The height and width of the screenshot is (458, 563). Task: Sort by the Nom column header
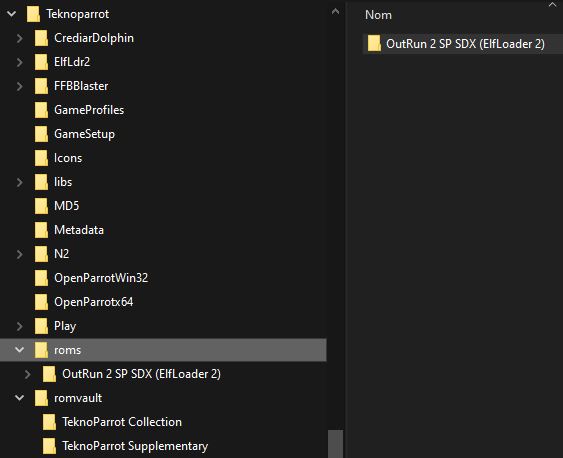click(x=378, y=15)
